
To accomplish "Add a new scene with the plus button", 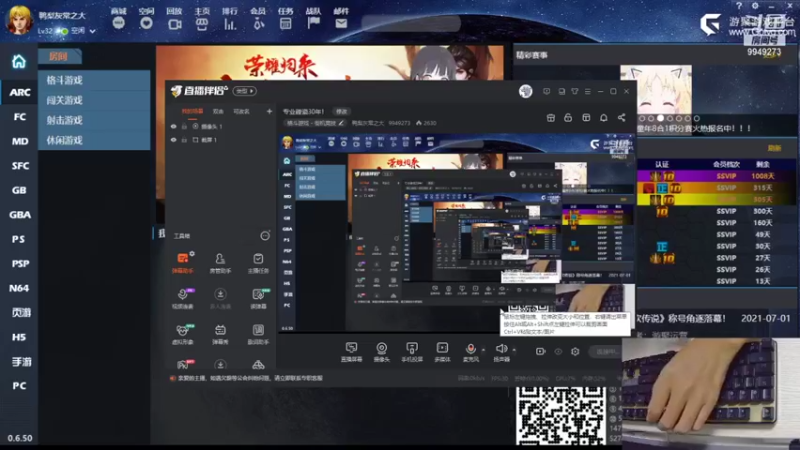I will [x=269, y=111].
